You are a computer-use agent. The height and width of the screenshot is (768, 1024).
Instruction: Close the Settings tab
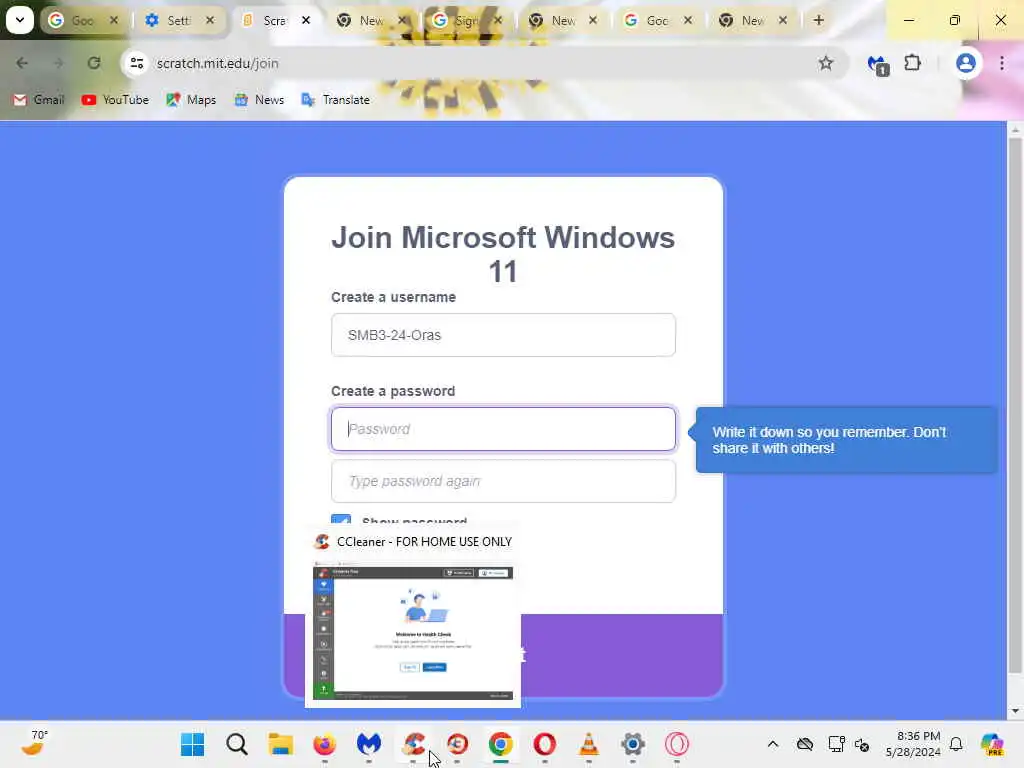[x=210, y=20]
